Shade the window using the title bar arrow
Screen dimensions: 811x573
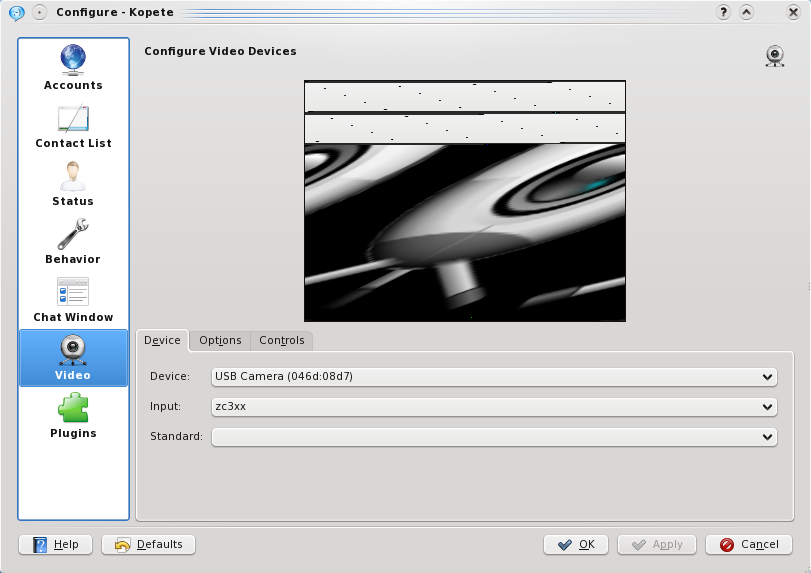[x=746, y=12]
